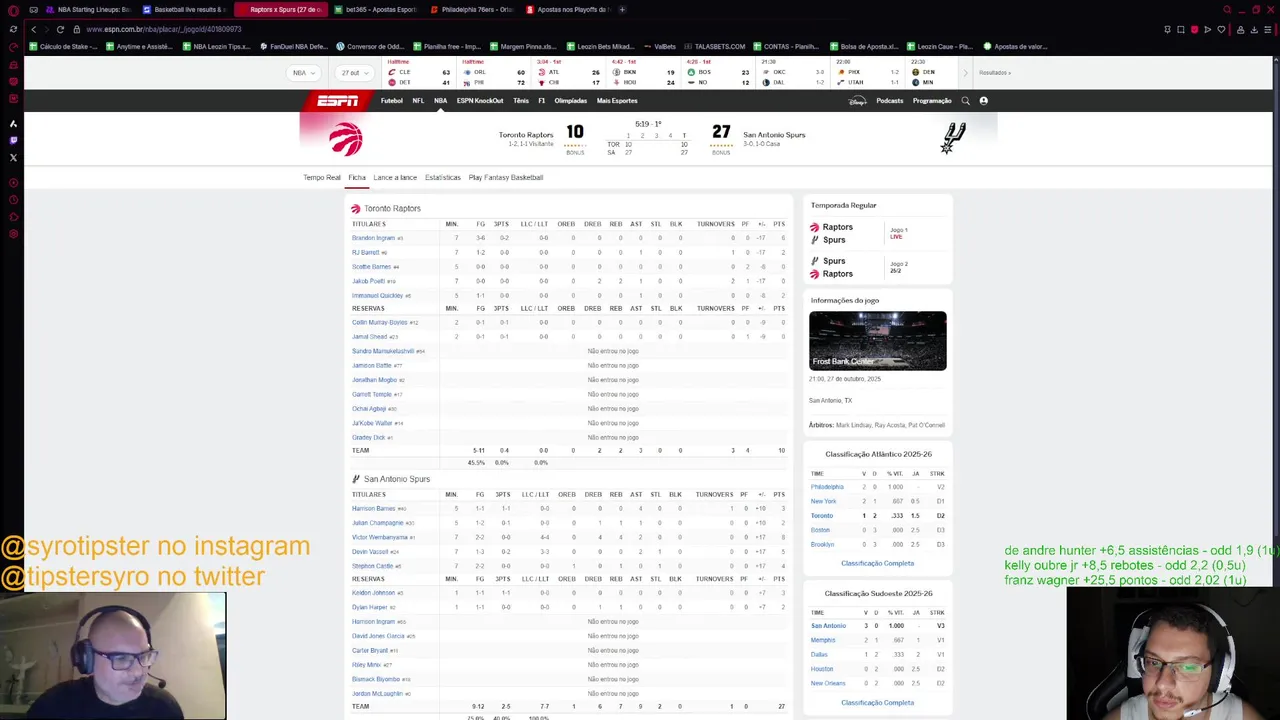The width and height of the screenshot is (1280, 720).
Task: Open the downloads icon in toolbar
Action: click(1252, 29)
